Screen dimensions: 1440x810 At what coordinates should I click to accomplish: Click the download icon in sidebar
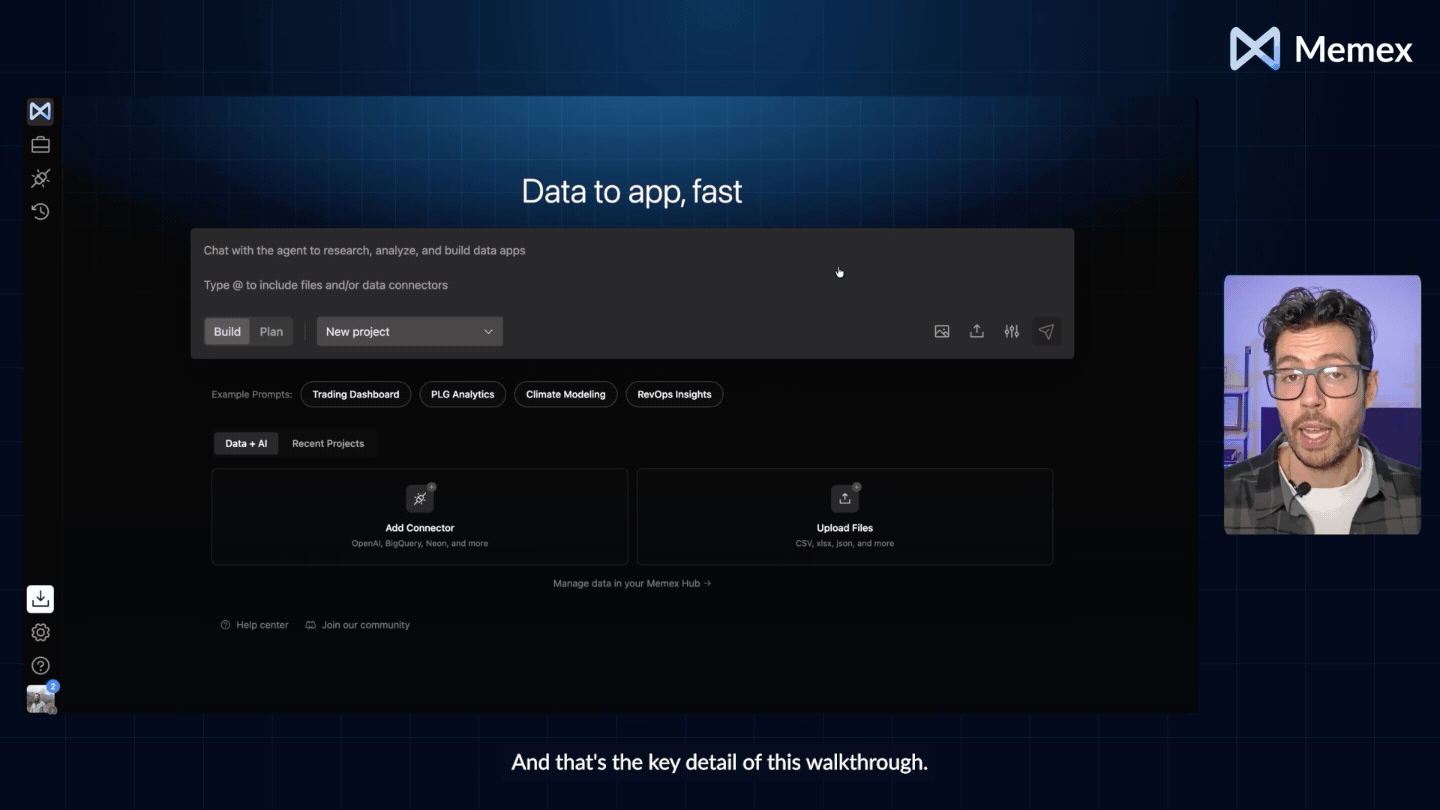pos(40,599)
